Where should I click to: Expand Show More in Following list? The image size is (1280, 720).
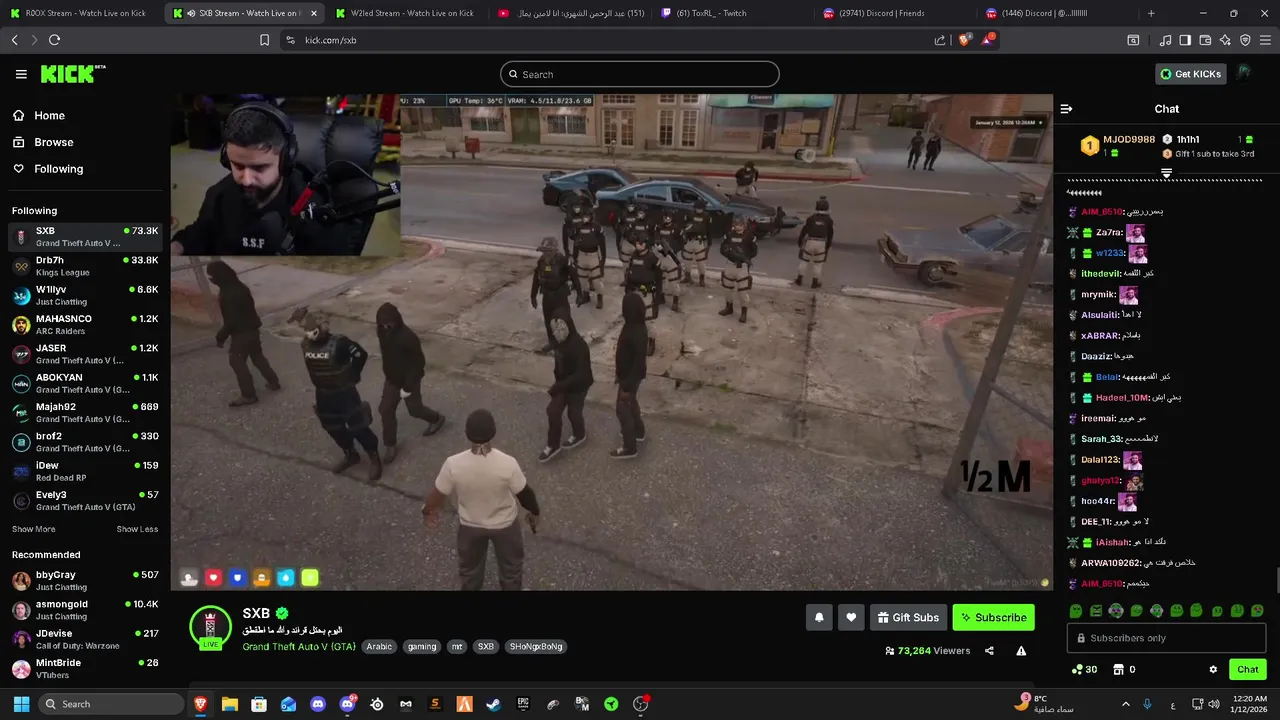[x=34, y=529]
